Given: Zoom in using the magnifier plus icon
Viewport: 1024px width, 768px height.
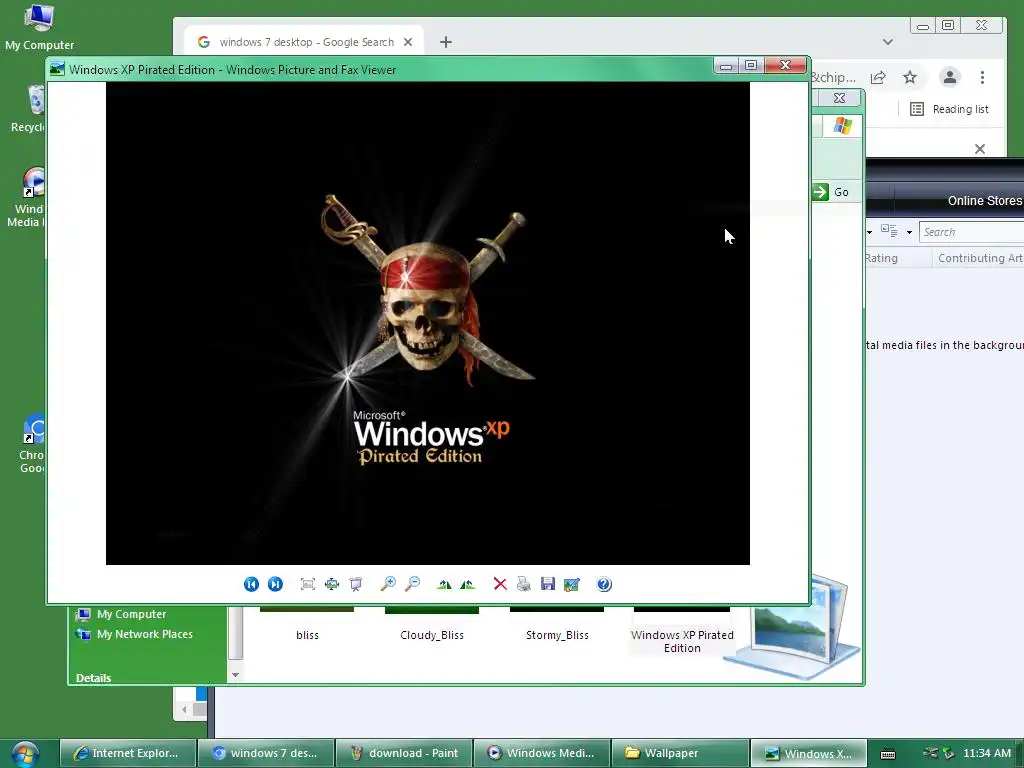Looking at the screenshot, I should (x=388, y=584).
